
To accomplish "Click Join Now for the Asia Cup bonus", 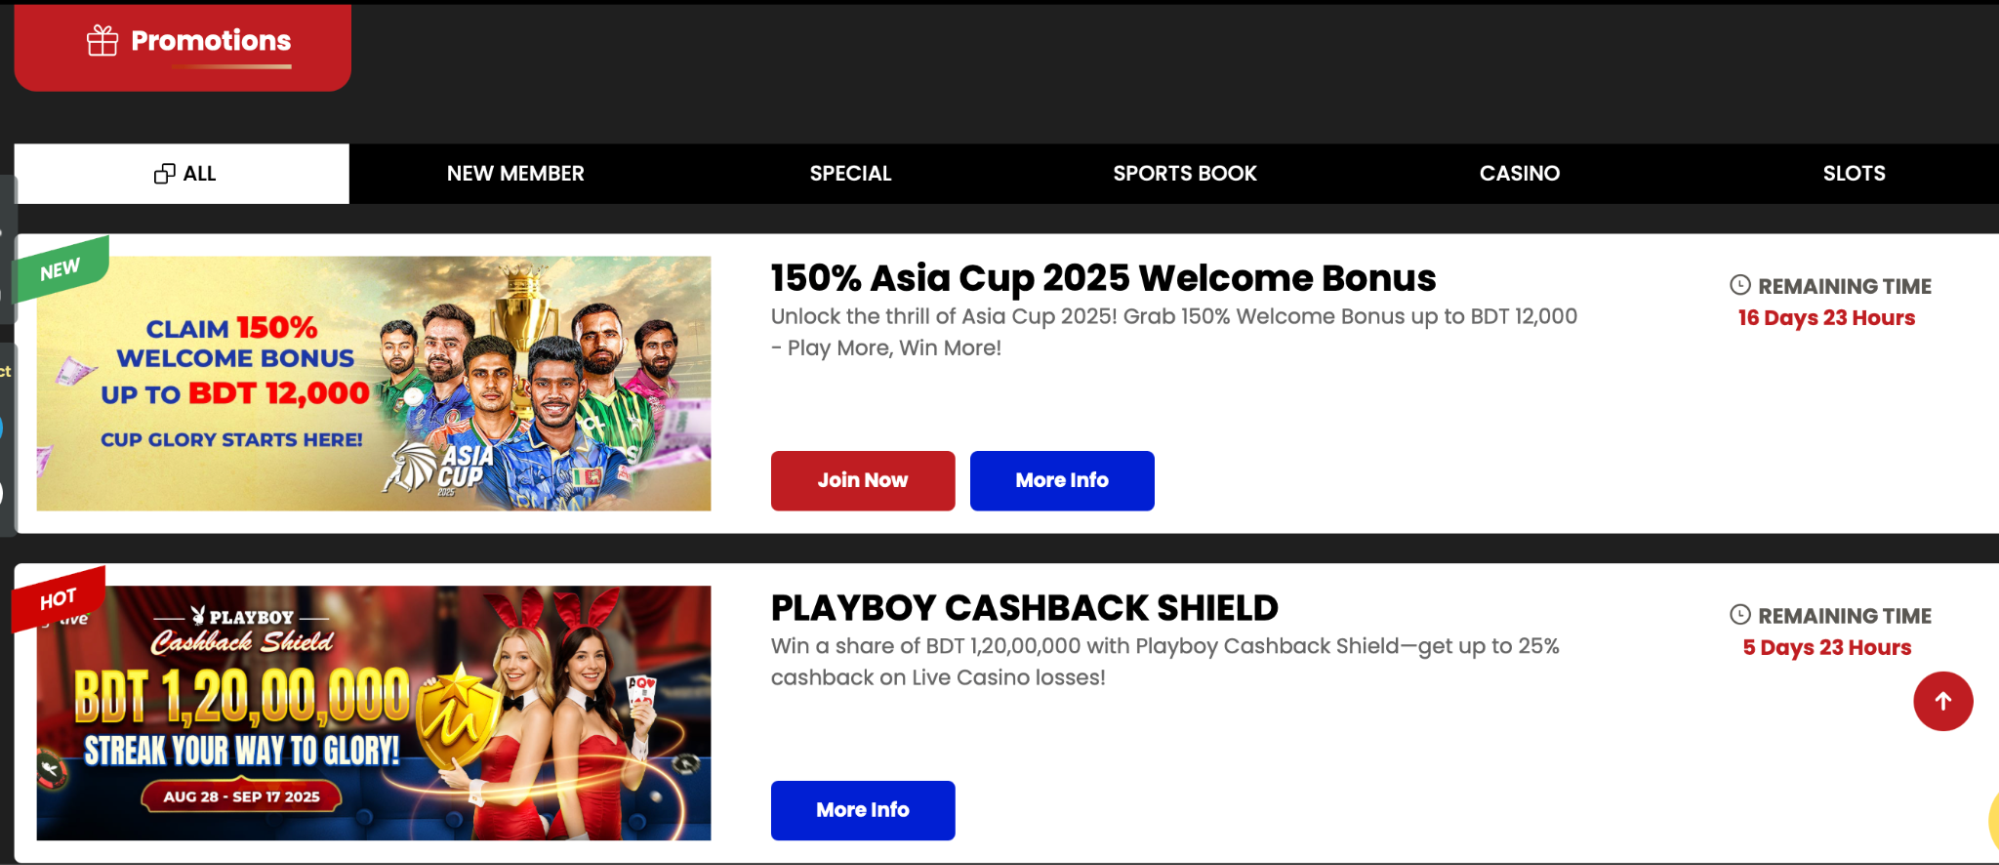I will click(862, 480).
